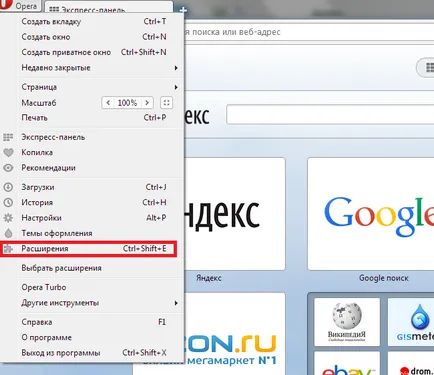
Task: Click the Рекомендации eye icon
Action: click(8, 168)
